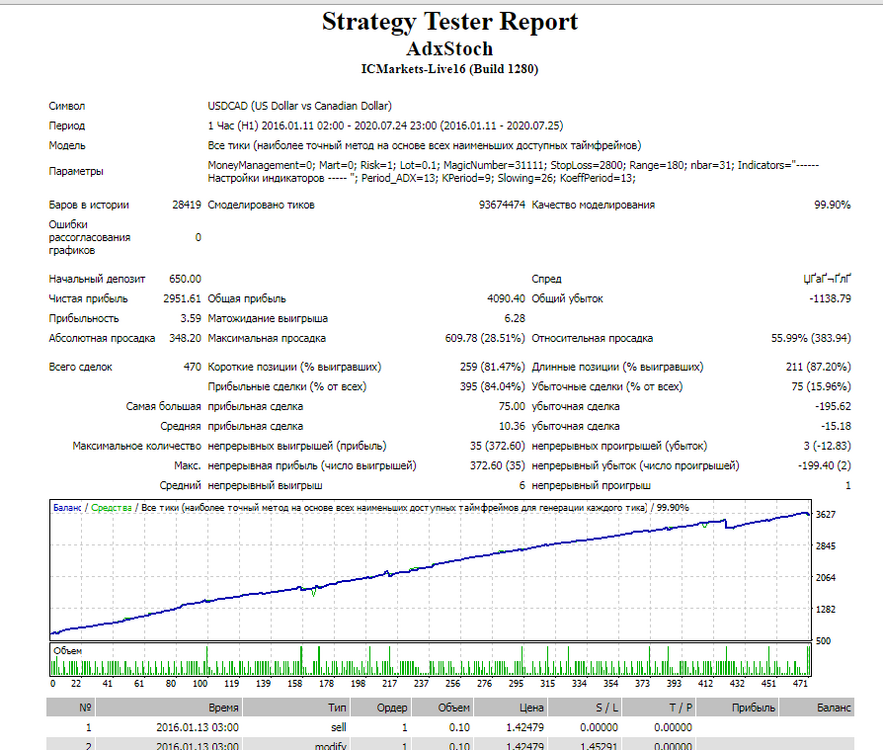Click the Объем column header in table
The image size is (883, 750).
click(x=442, y=708)
